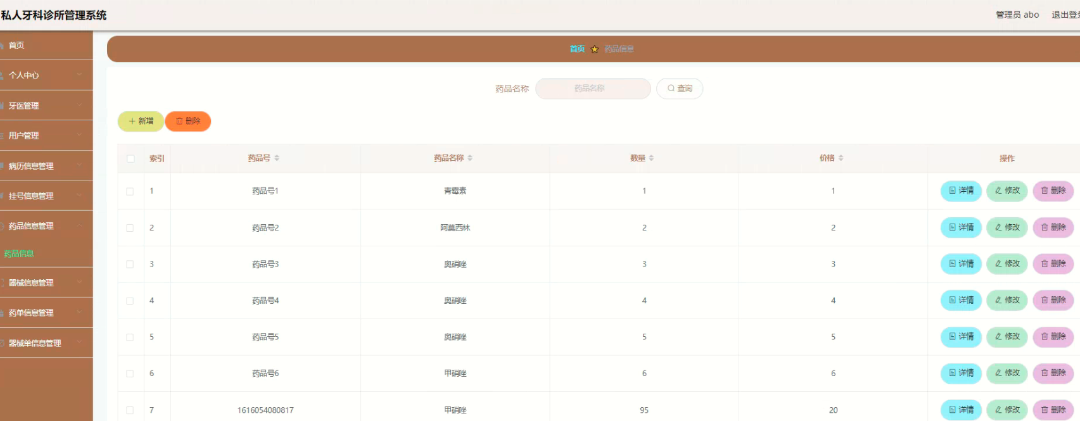Image resolution: width=1081 pixels, height=421 pixels.
Task: Check the checkbox for index 3 row
Action: (x=130, y=264)
